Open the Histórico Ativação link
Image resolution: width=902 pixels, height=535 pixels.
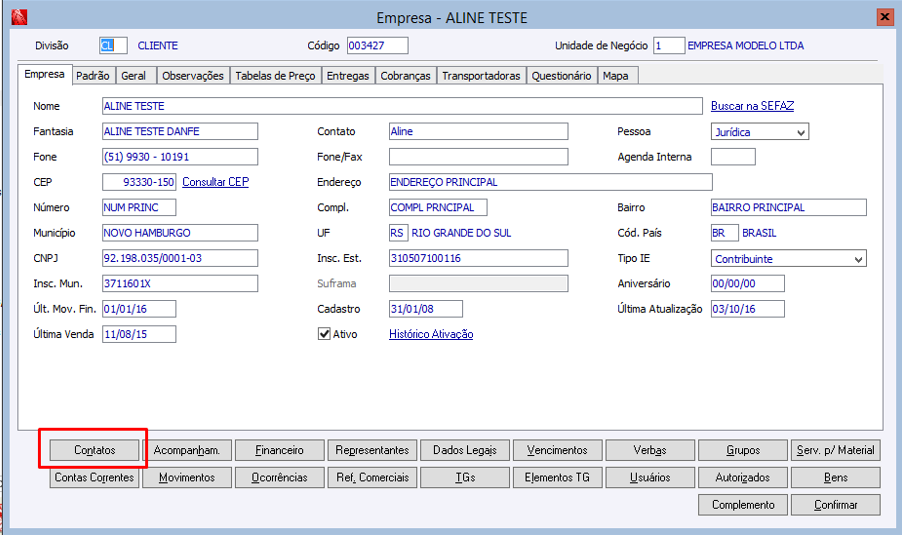(x=431, y=334)
